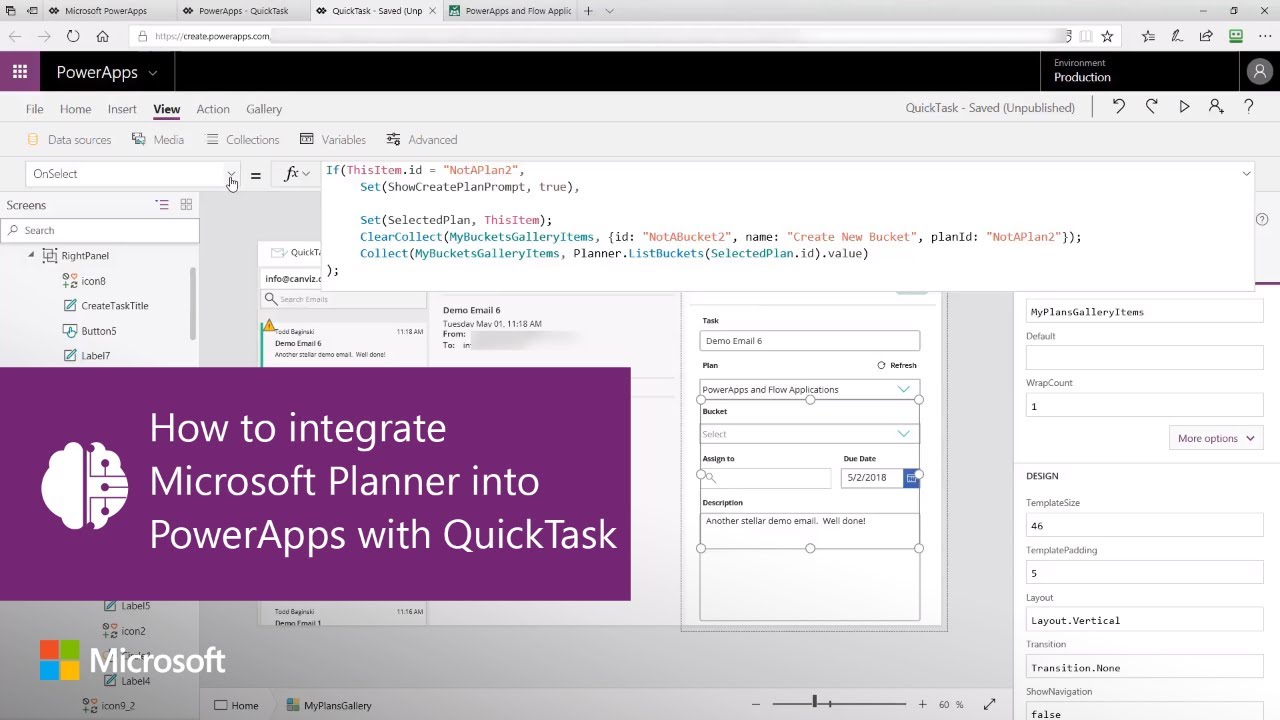Viewport: 1280px width, 720px height.
Task: Open the browser favorites hub
Action: (x=1148, y=36)
